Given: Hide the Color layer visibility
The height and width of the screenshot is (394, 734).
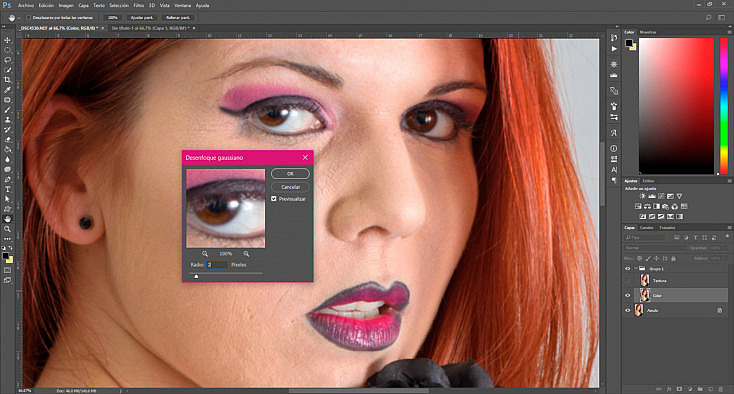Looking at the screenshot, I should pos(628,295).
